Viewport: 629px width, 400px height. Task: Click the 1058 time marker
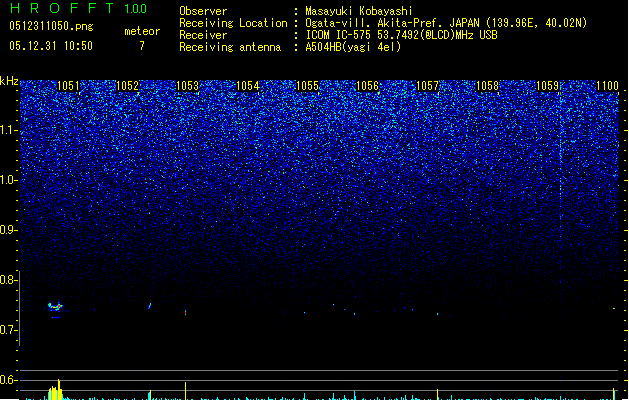coord(487,85)
